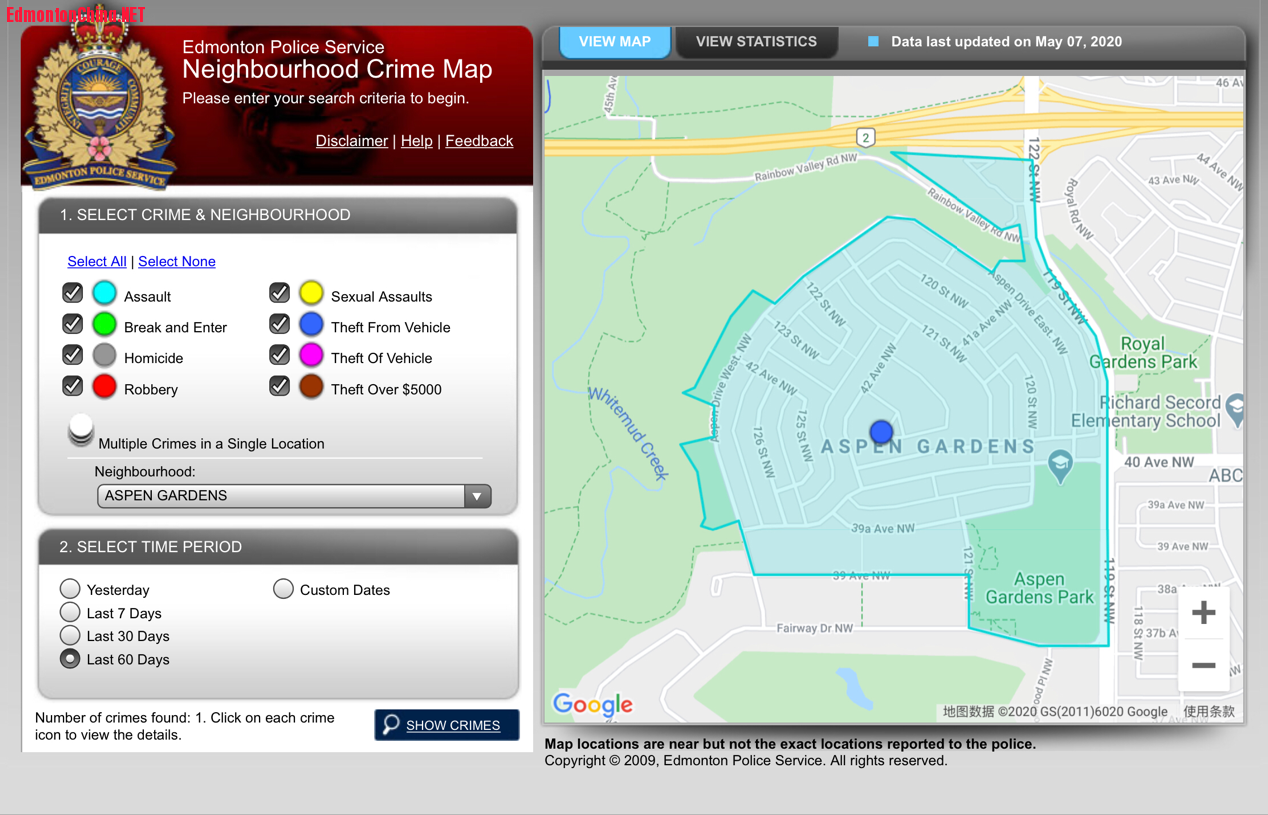Viewport: 1268px width, 815px height.
Task: Zoom out the map with the minus button
Action: pyautogui.click(x=1203, y=665)
